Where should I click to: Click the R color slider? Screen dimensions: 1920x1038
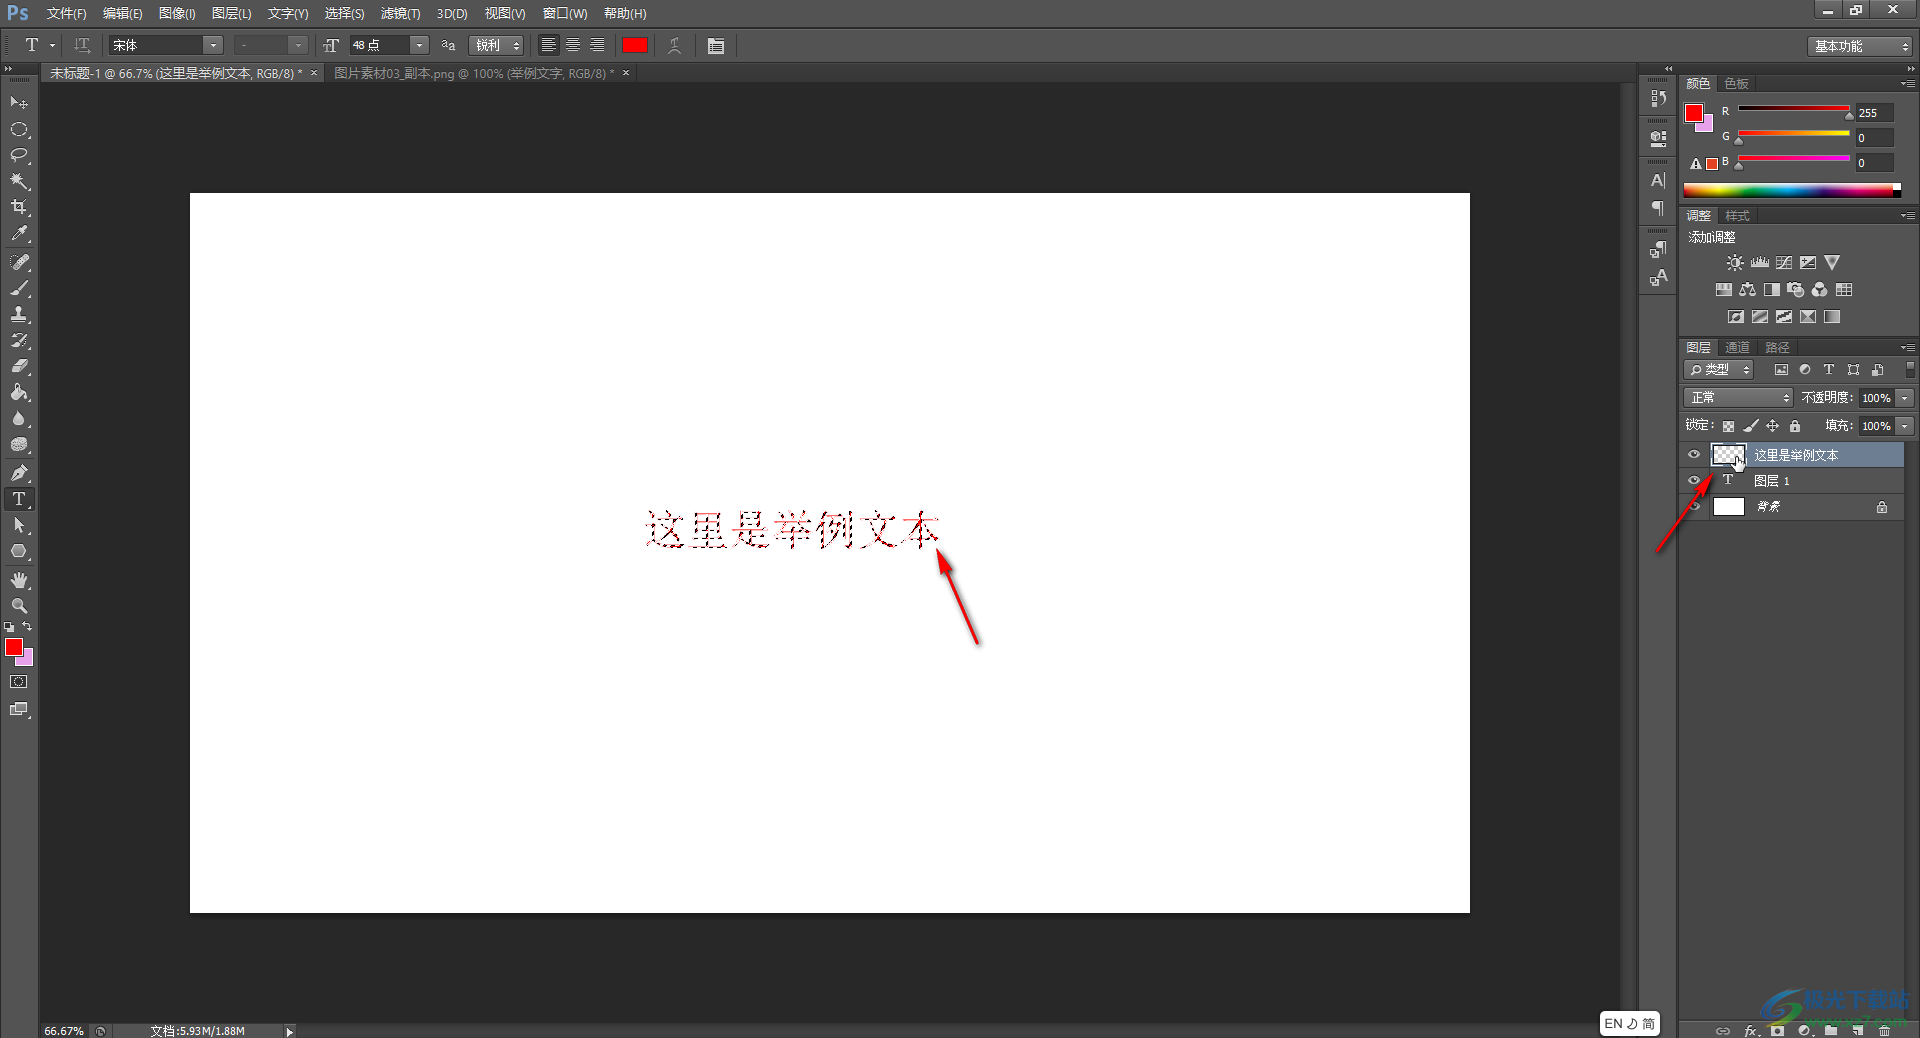click(x=1794, y=109)
